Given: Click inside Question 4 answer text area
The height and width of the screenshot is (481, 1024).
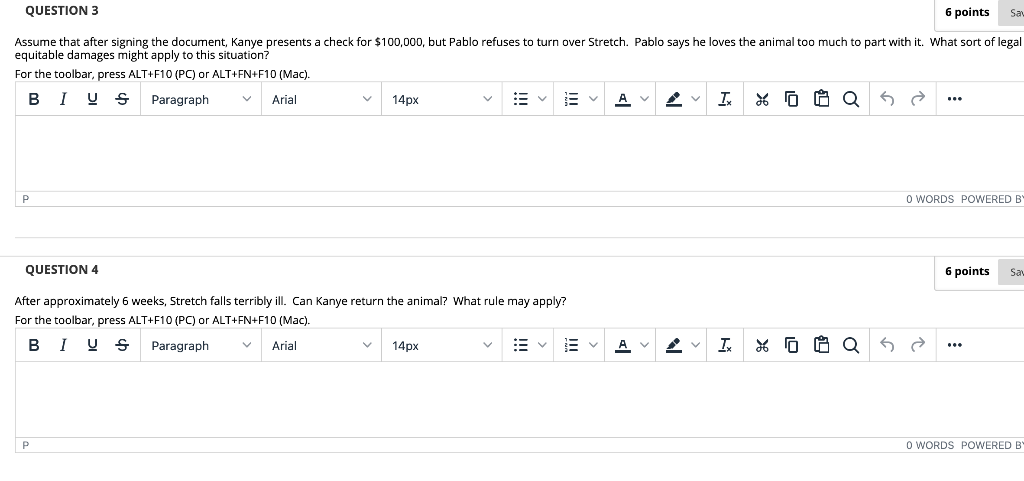Looking at the screenshot, I should click(x=520, y=399).
